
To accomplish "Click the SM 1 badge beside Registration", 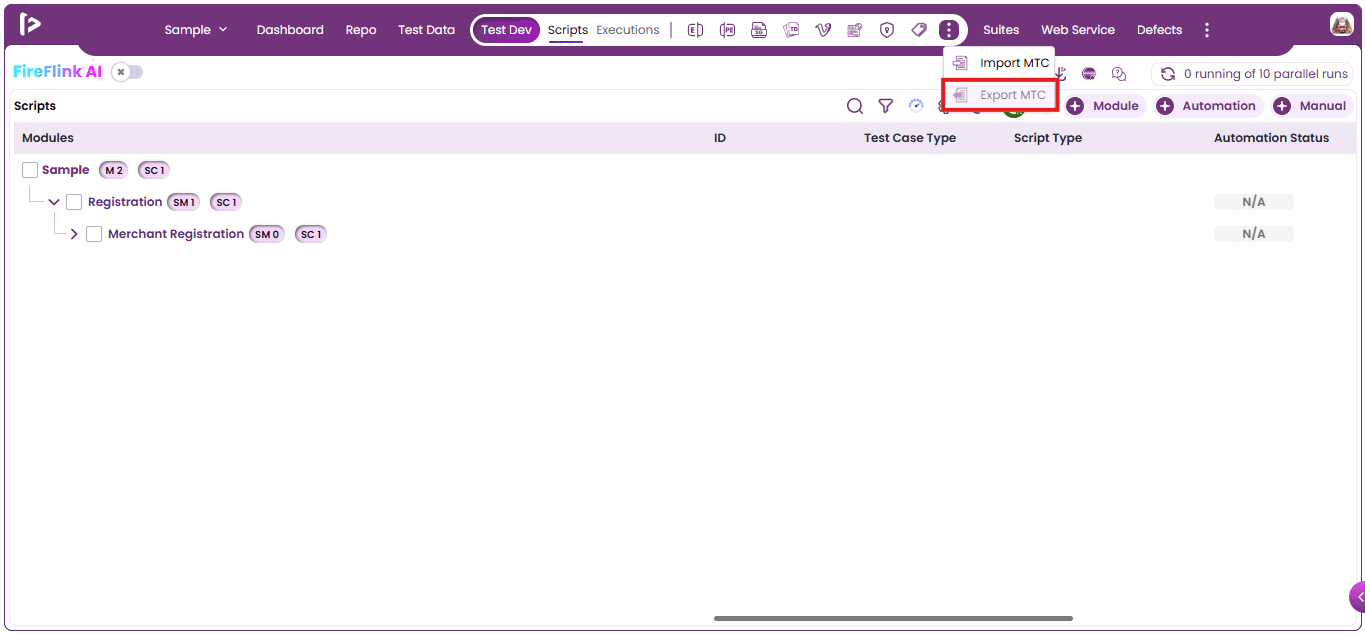I will (x=183, y=202).
